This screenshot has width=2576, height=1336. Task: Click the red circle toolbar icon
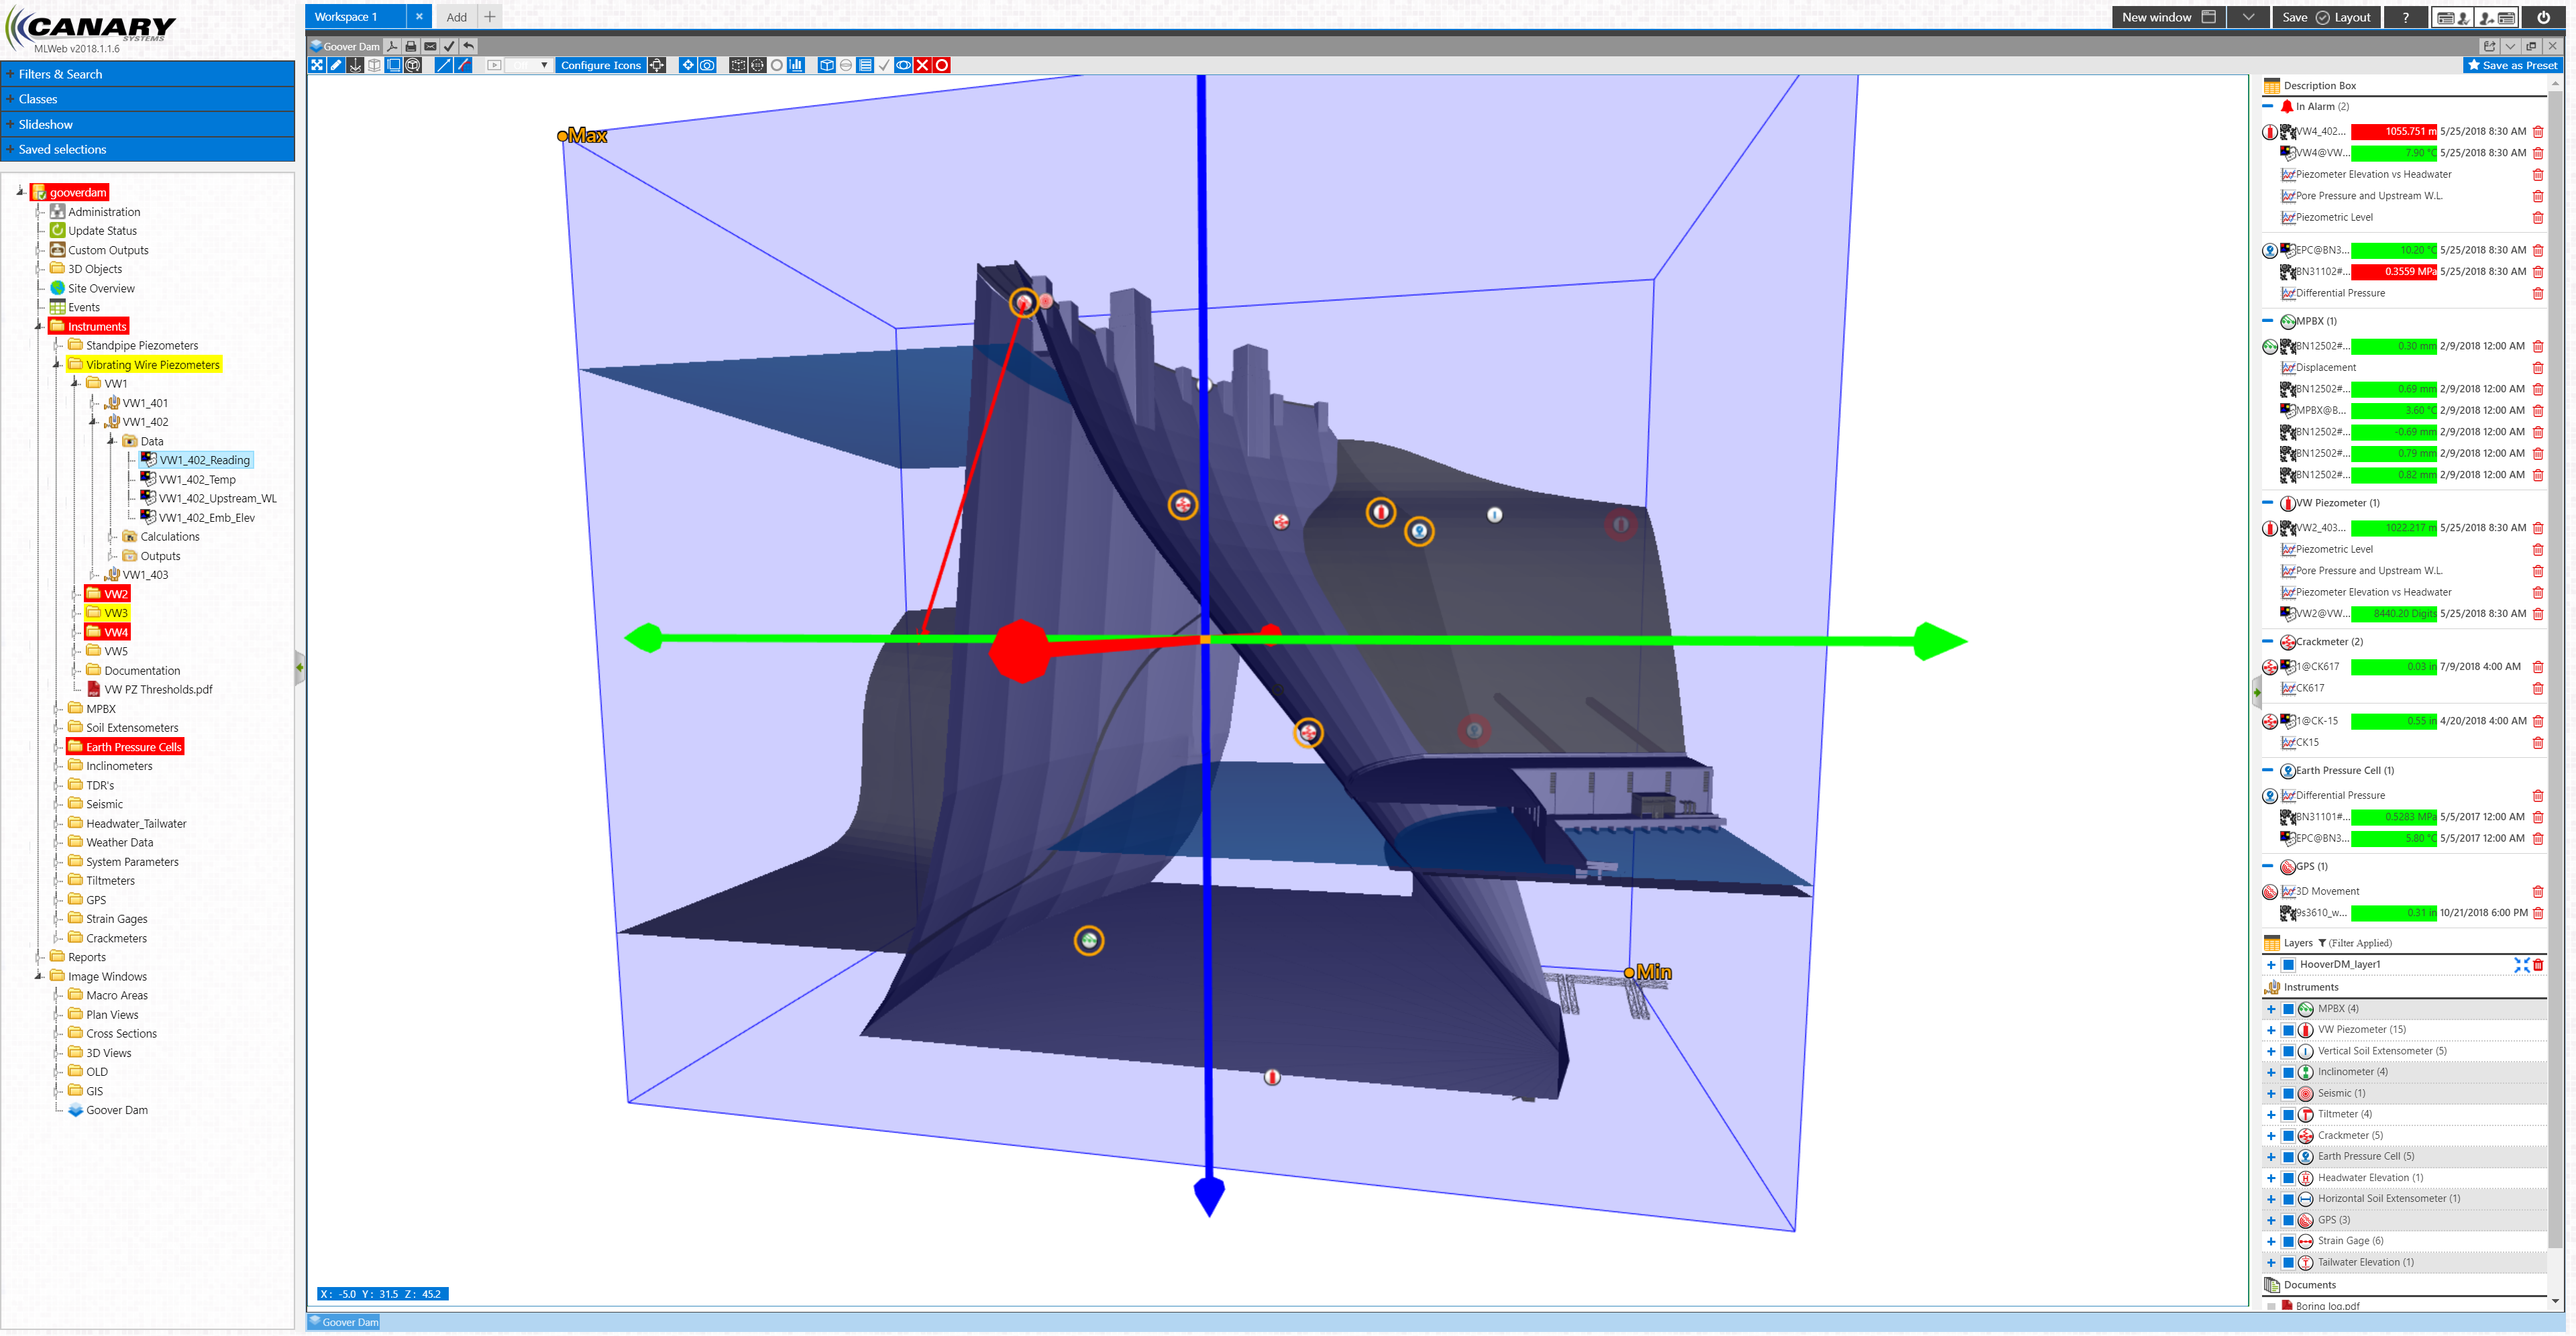942,65
